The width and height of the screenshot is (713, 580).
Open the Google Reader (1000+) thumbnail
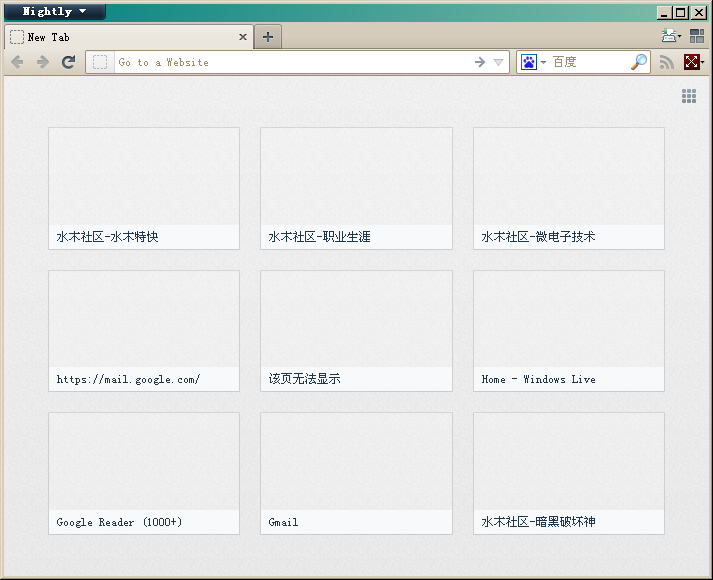(x=144, y=473)
